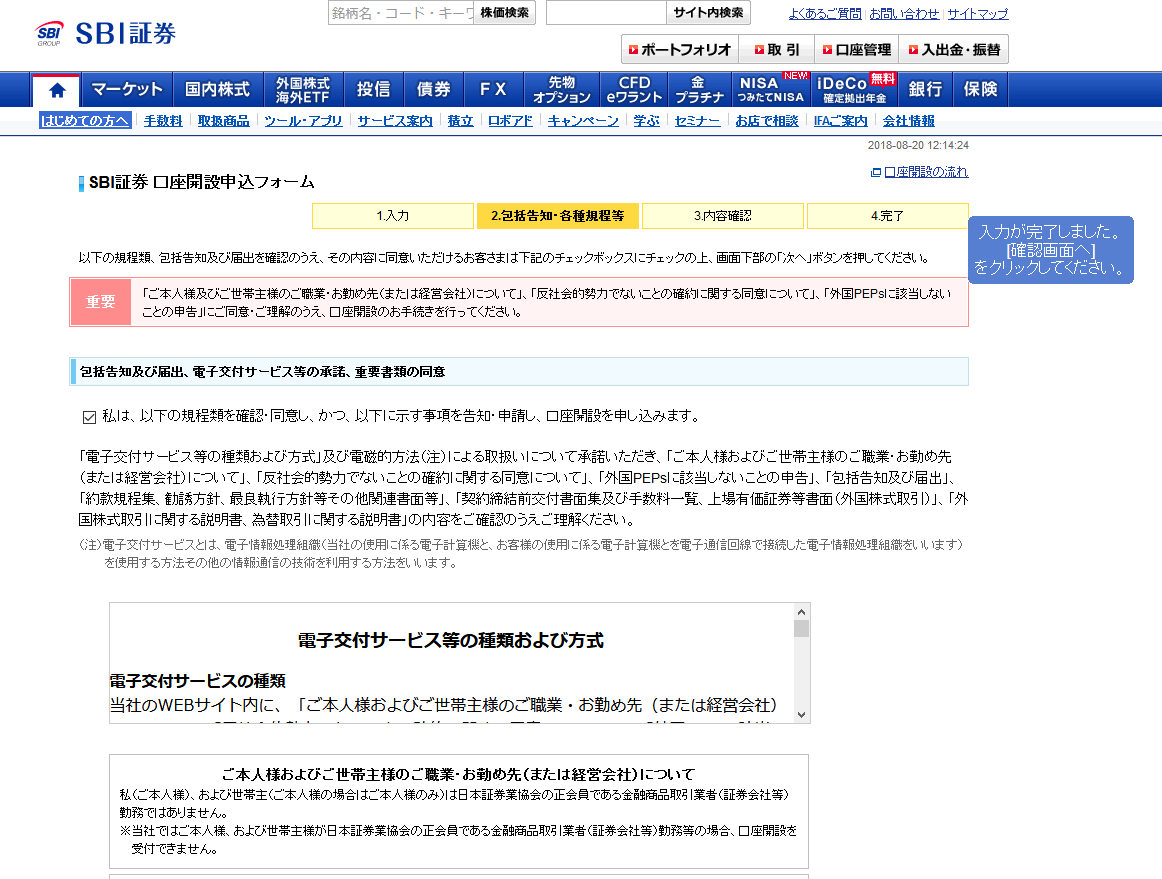Click キャンペーン submenu link

point(583,121)
